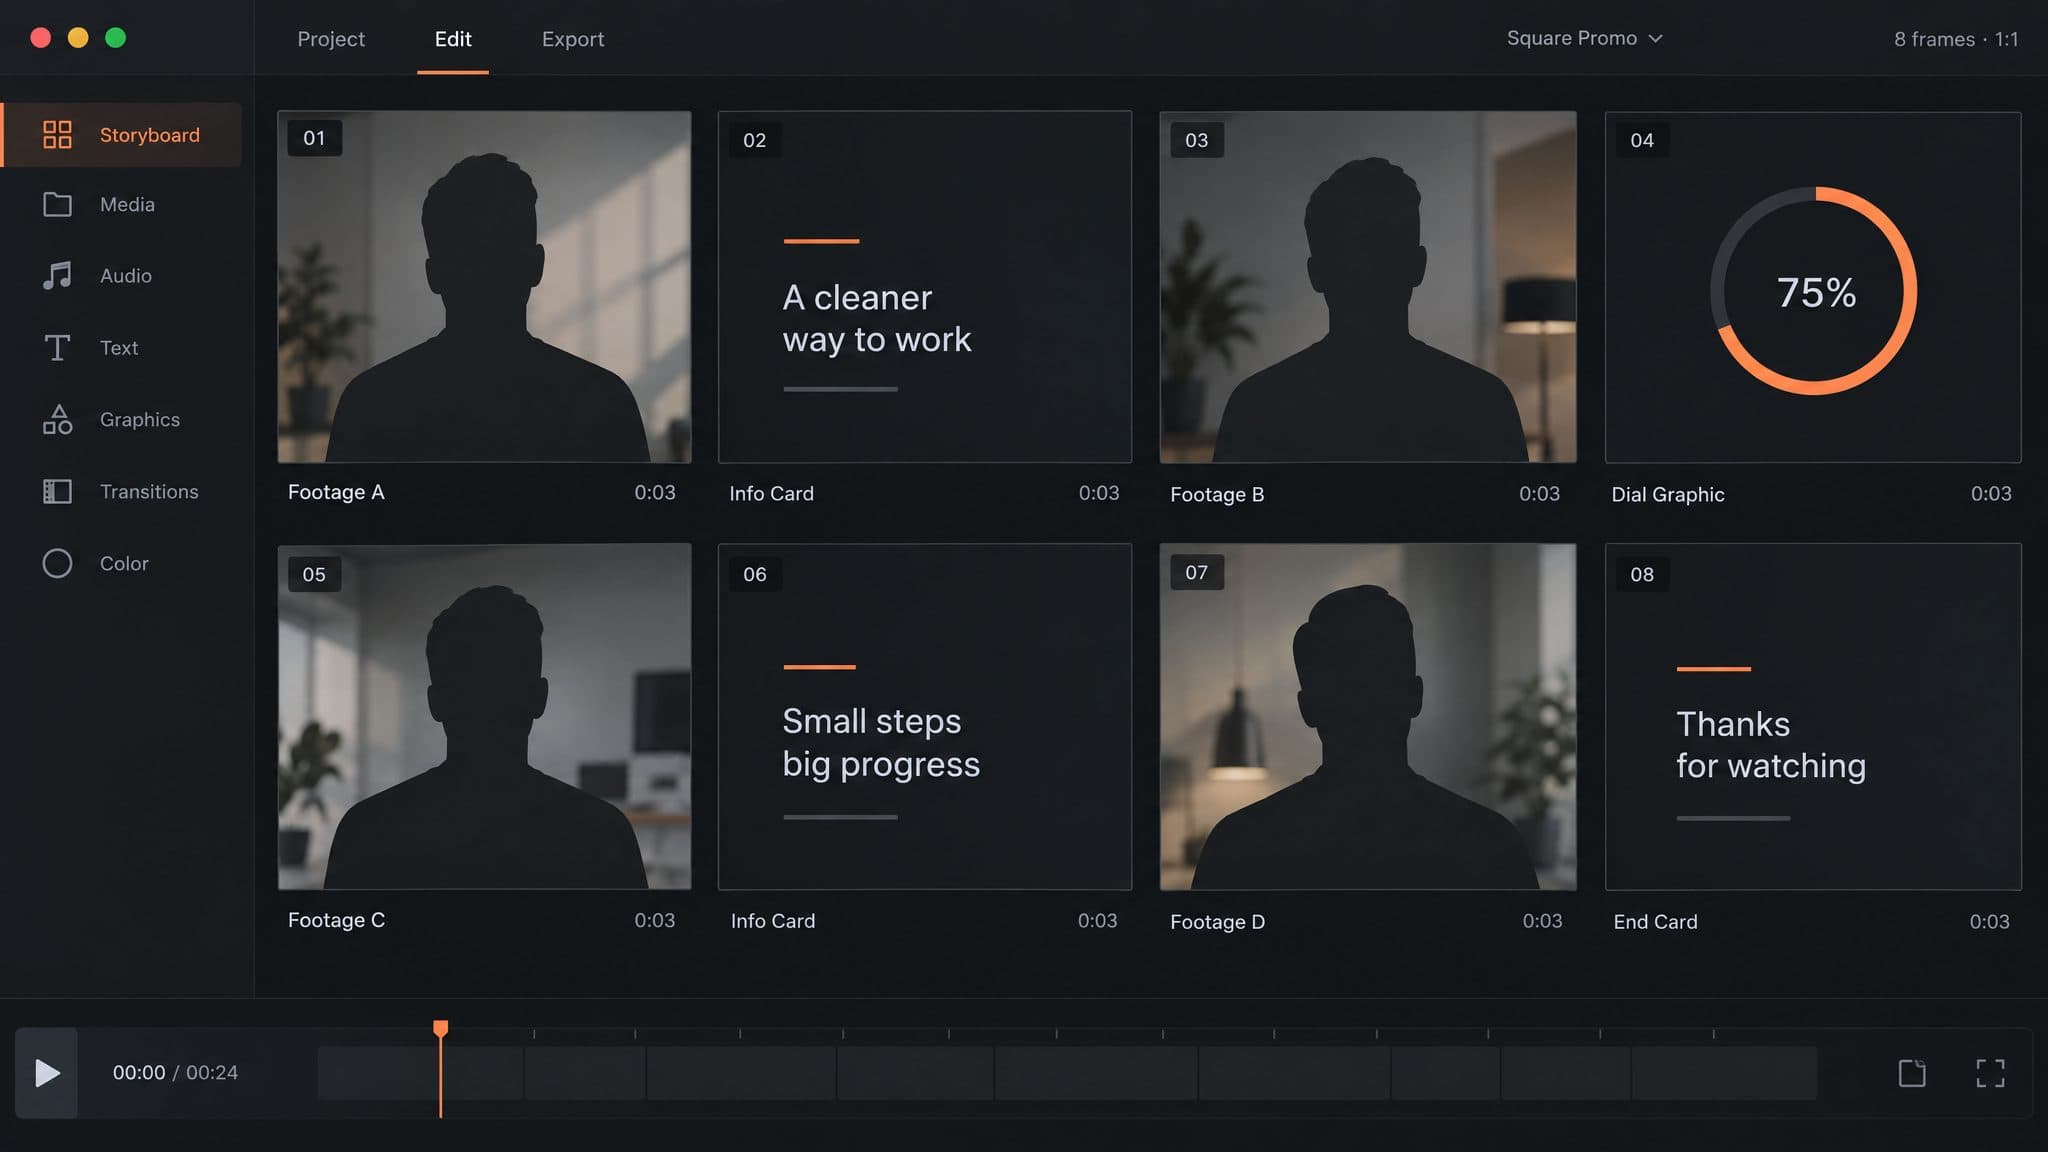Click the last clip segment in timeline track
The image size is (2048, 1152).
pos(1724,1073)
